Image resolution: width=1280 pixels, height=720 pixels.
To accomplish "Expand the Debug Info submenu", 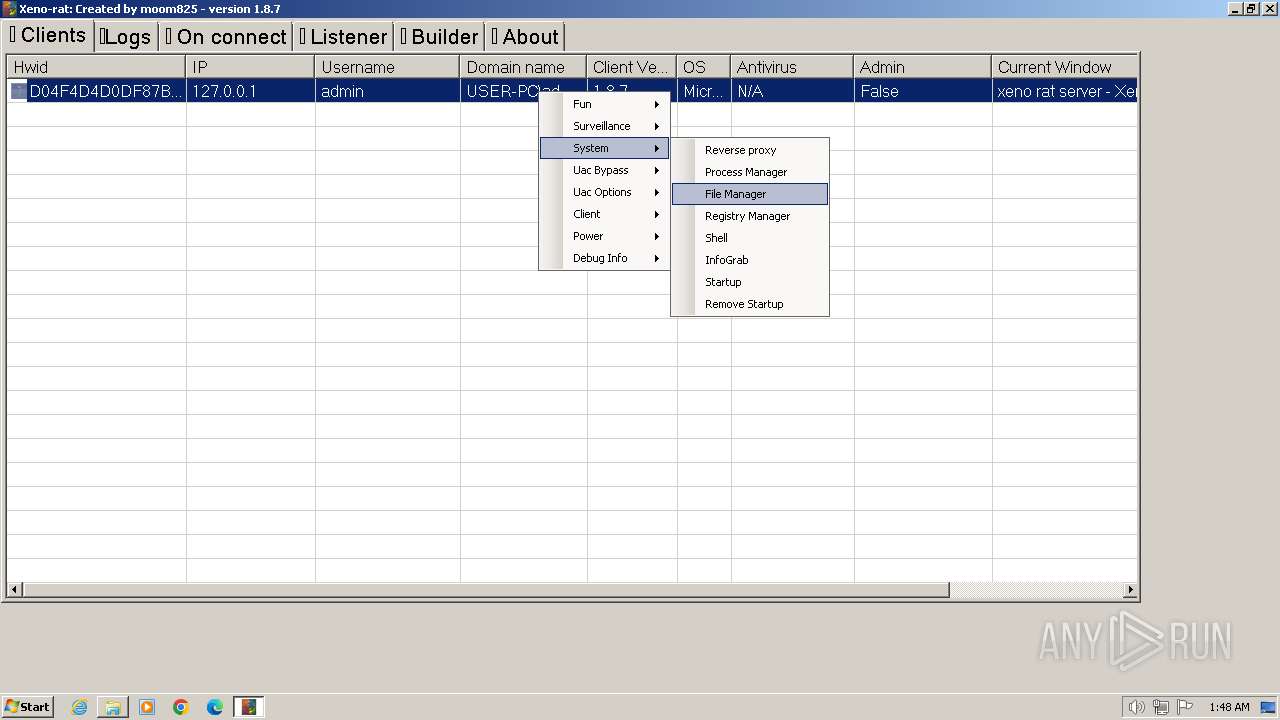I will coord(604,258).
